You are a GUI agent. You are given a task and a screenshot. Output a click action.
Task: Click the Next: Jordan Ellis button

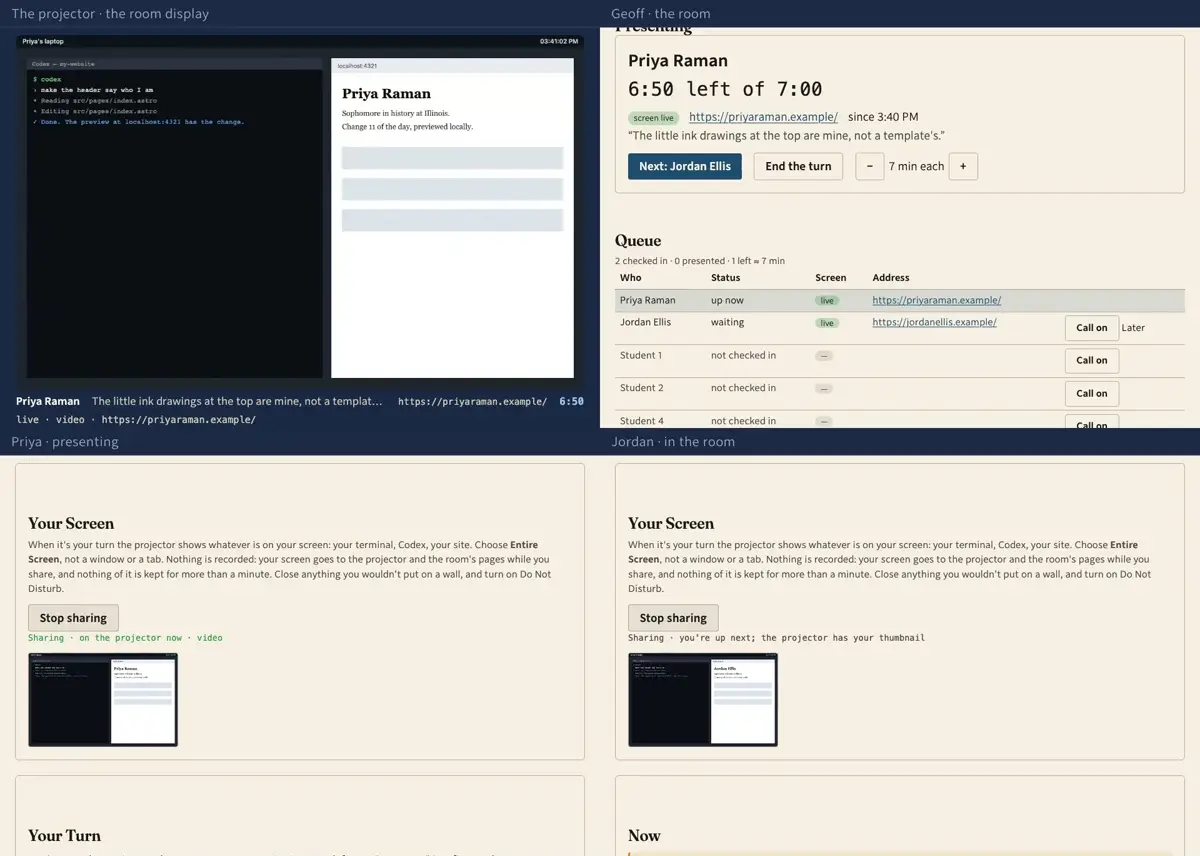[684, 166]
